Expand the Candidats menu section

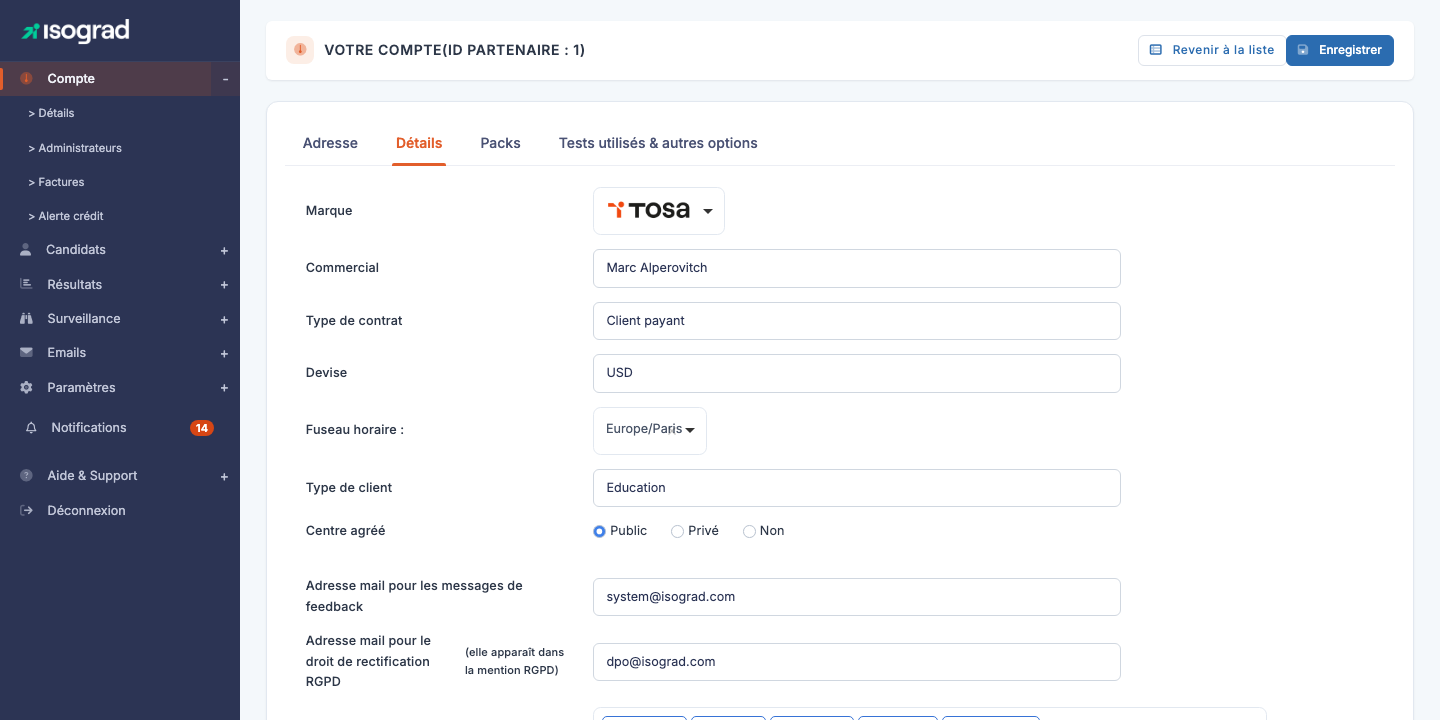(225, 251)
